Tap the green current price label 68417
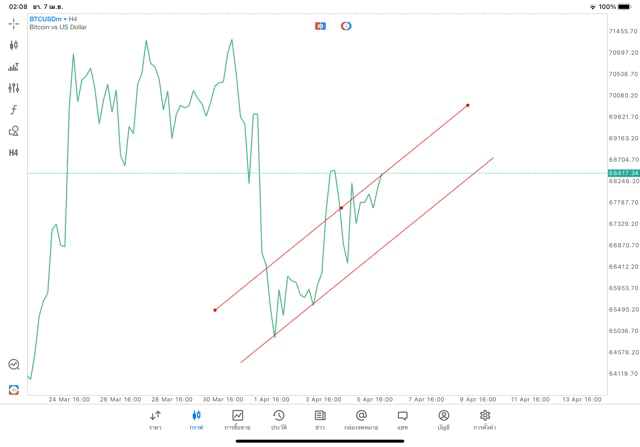 tap(623, 173)
